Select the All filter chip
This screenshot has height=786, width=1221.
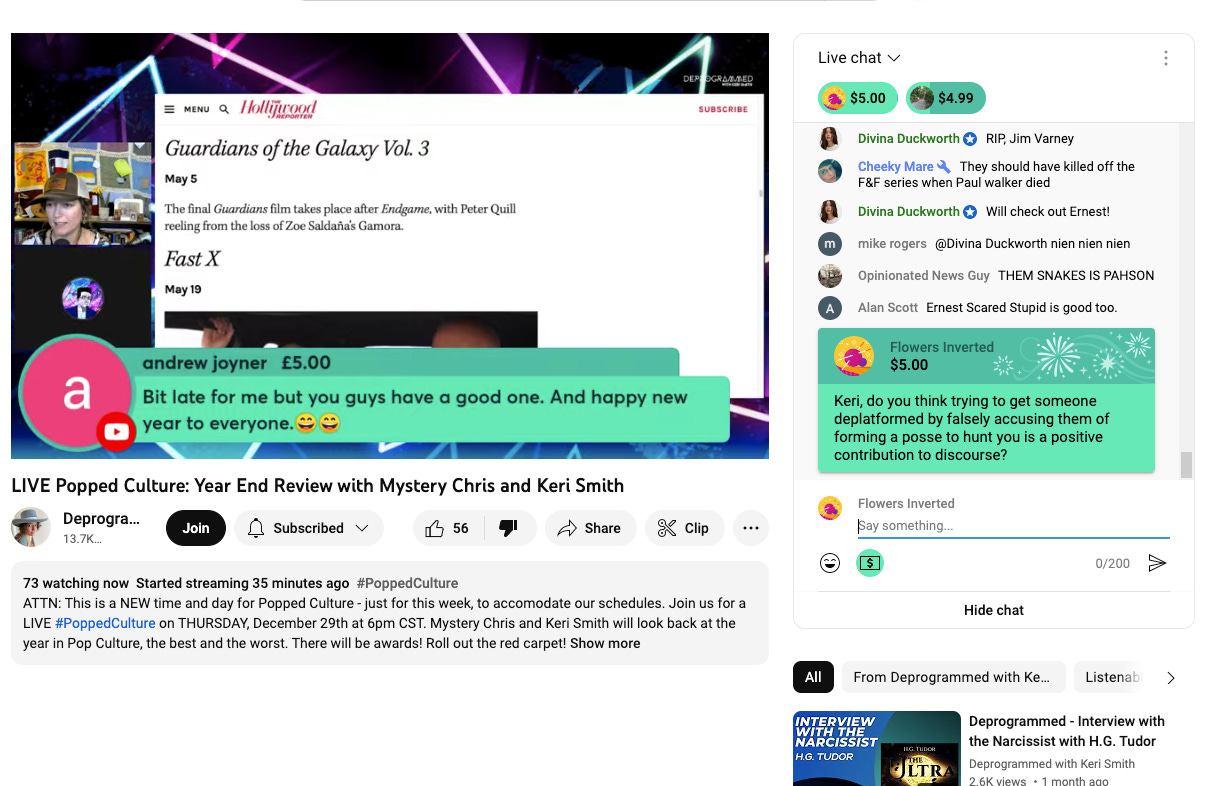pyautogui.click(x=813, y=677)
